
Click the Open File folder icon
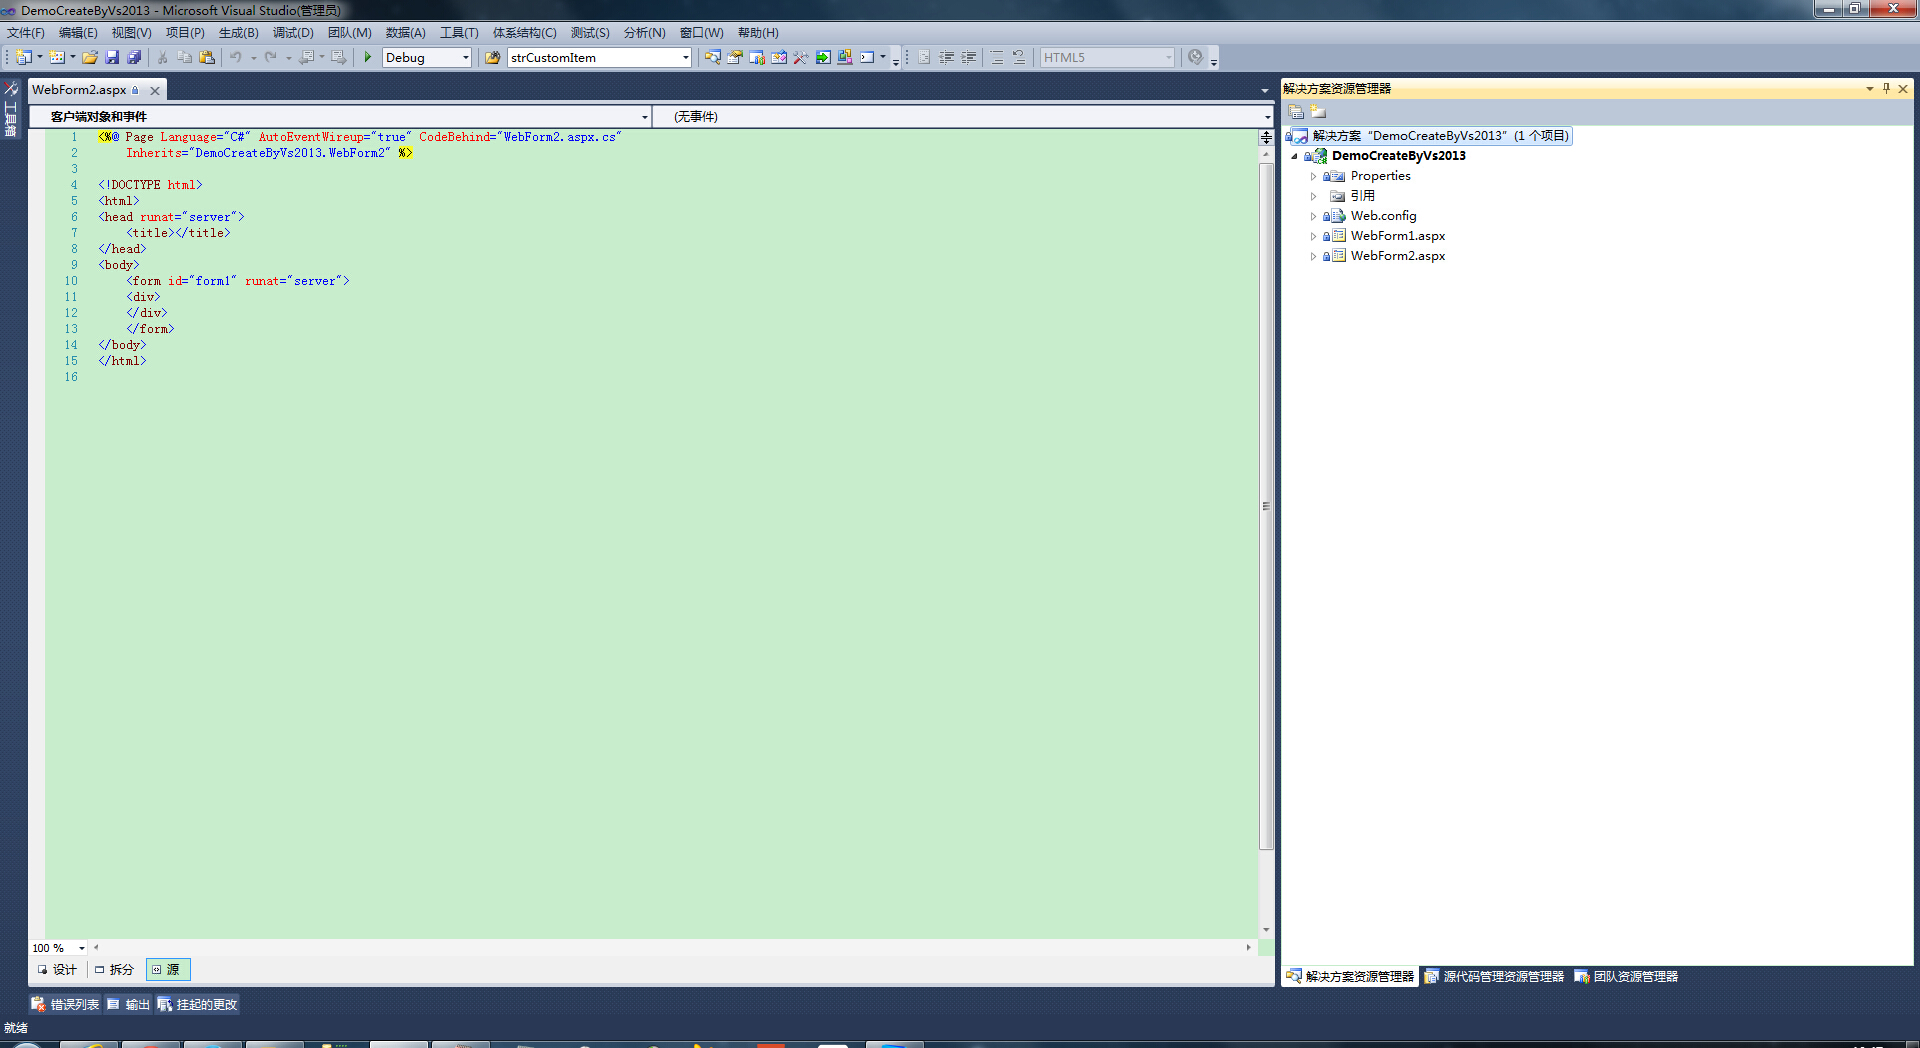coord(90,57)
